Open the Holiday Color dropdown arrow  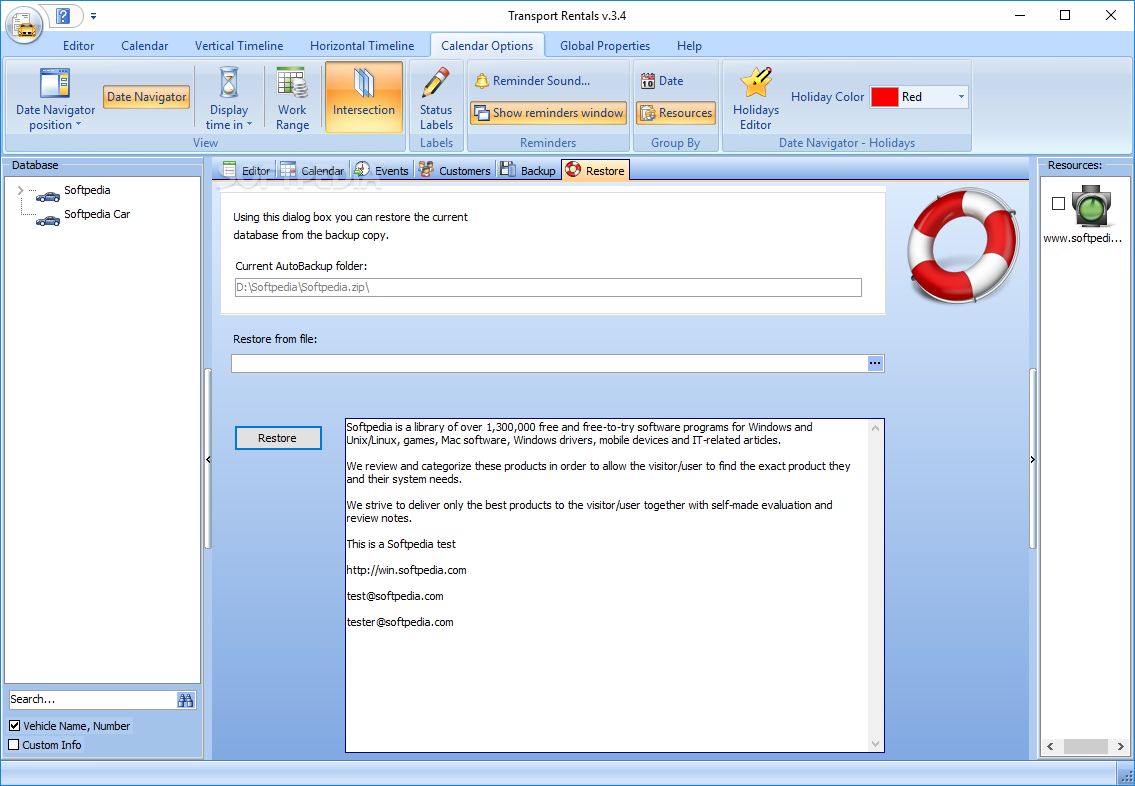pyautogui.click(x=961, y=97)
